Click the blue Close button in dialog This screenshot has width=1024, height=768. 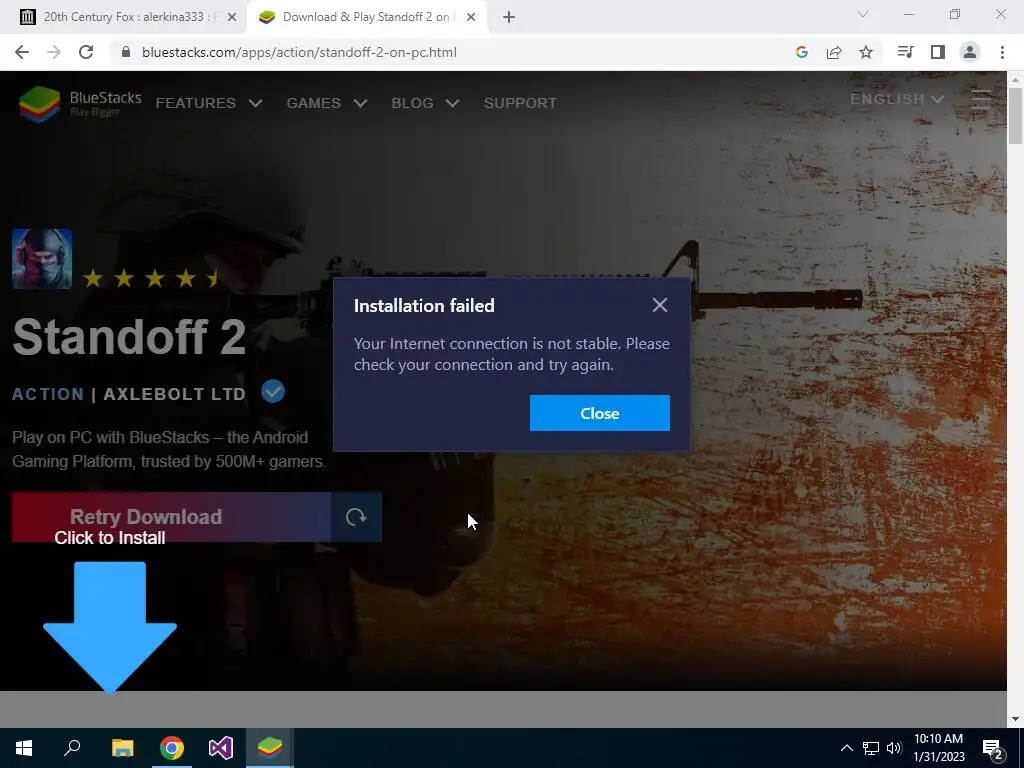[600, 413]
